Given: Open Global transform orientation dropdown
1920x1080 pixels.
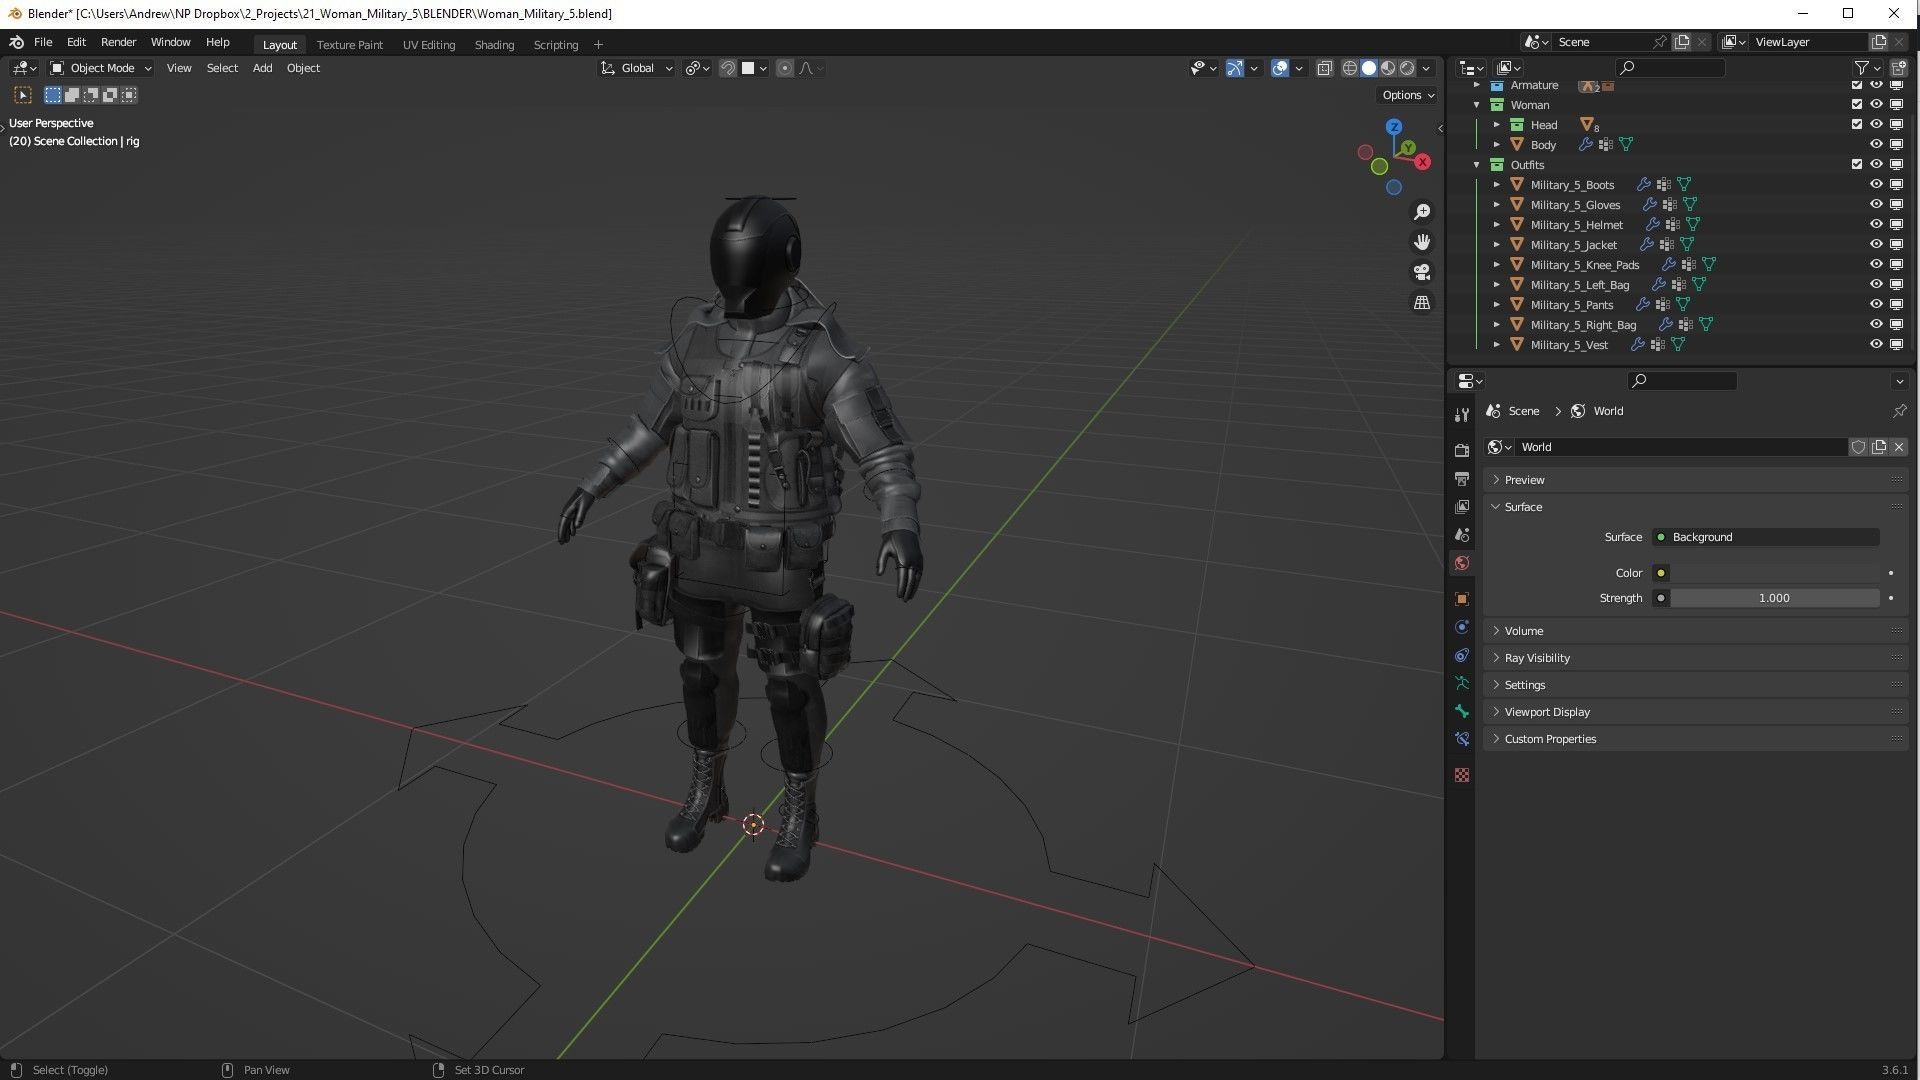Looking at the screenshot, I should click(637, 68).
